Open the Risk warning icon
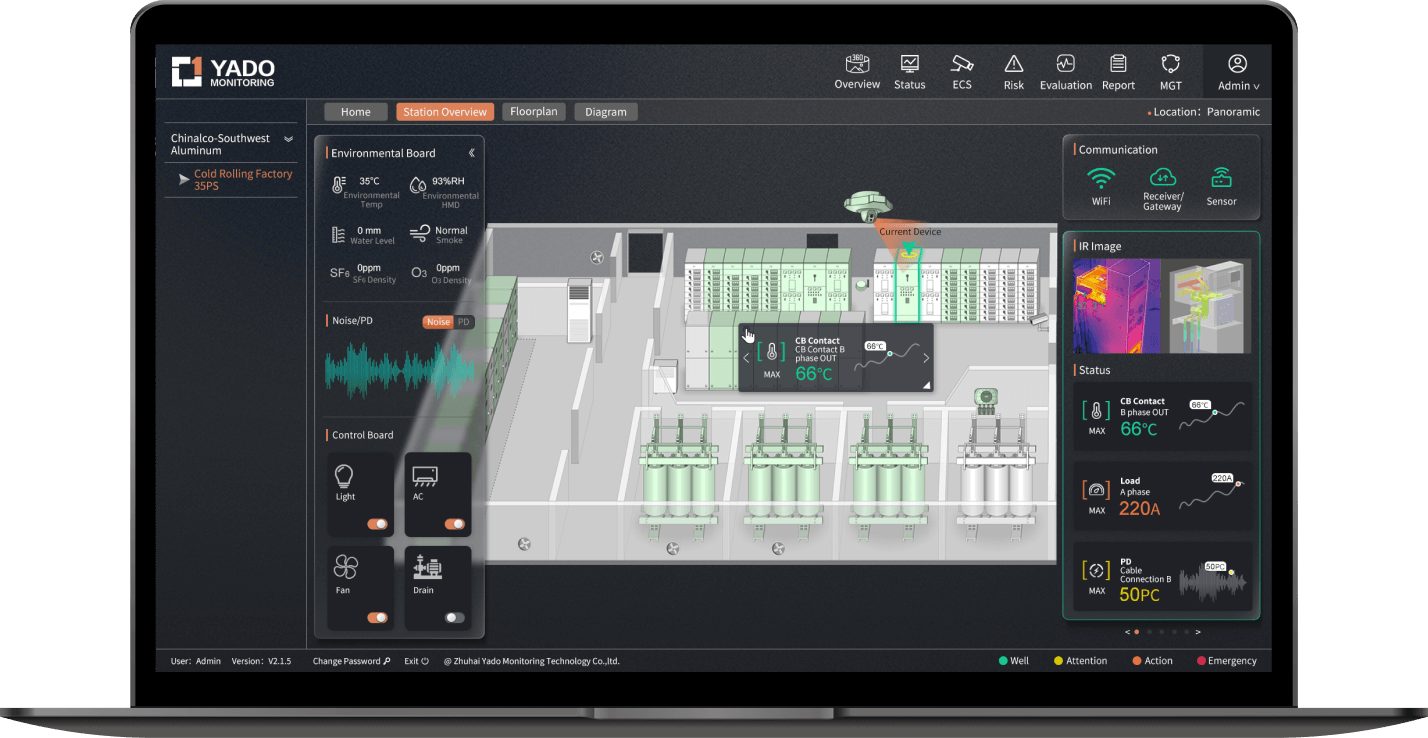 click(1014, 64)
